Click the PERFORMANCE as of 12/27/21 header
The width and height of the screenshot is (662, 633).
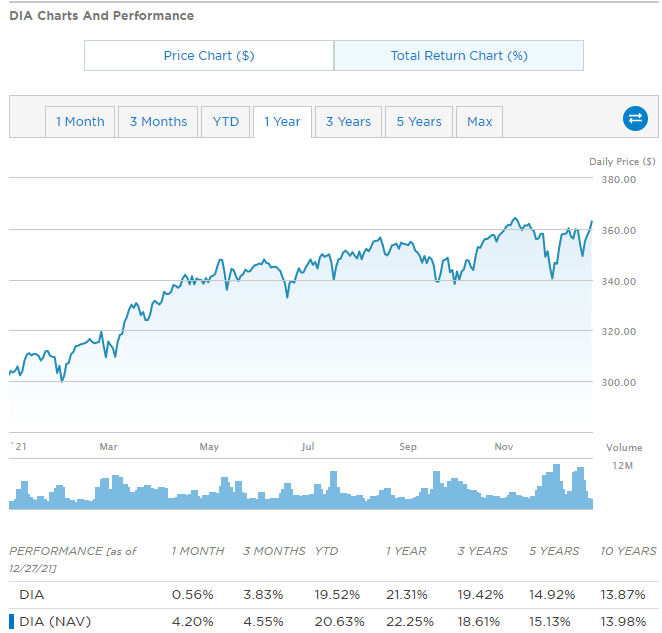(73, 560)
